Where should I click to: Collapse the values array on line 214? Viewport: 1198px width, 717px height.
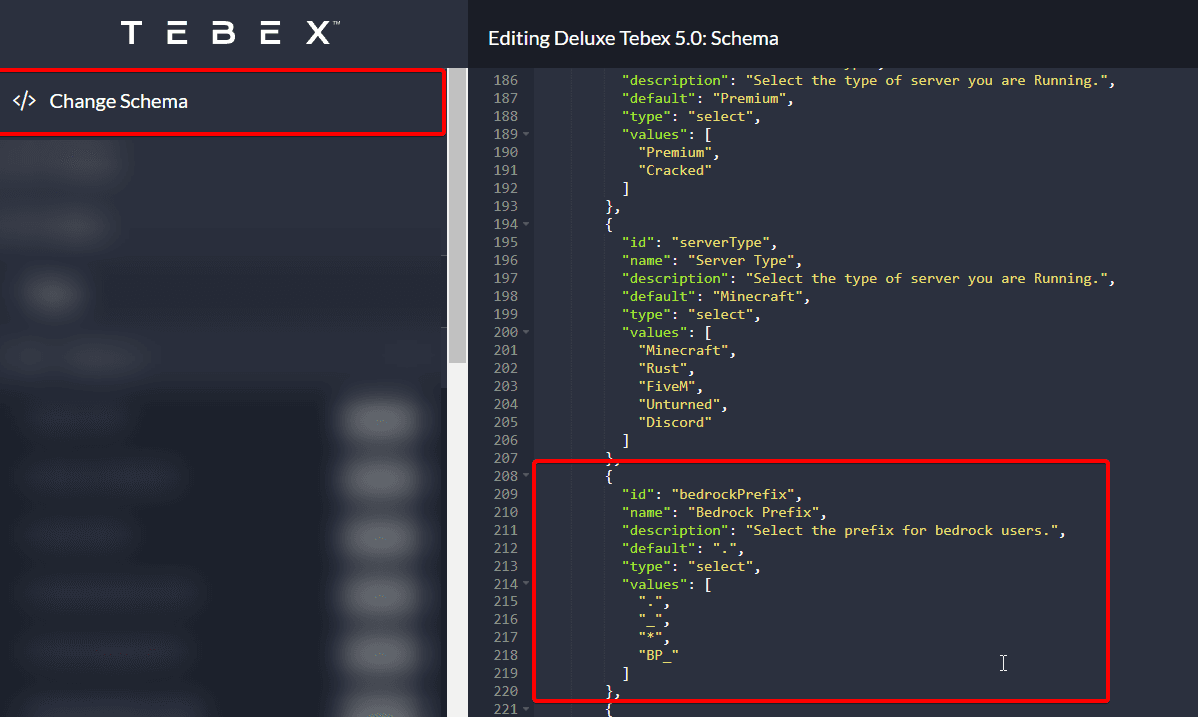[x=526, y=584]
